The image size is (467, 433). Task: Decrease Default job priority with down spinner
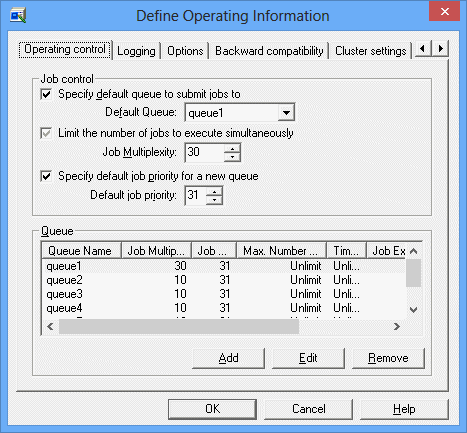click(x=214, y=200)
